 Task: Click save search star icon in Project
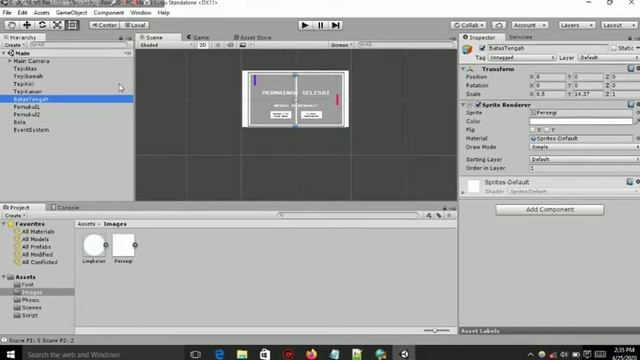[x=449, y=216]
